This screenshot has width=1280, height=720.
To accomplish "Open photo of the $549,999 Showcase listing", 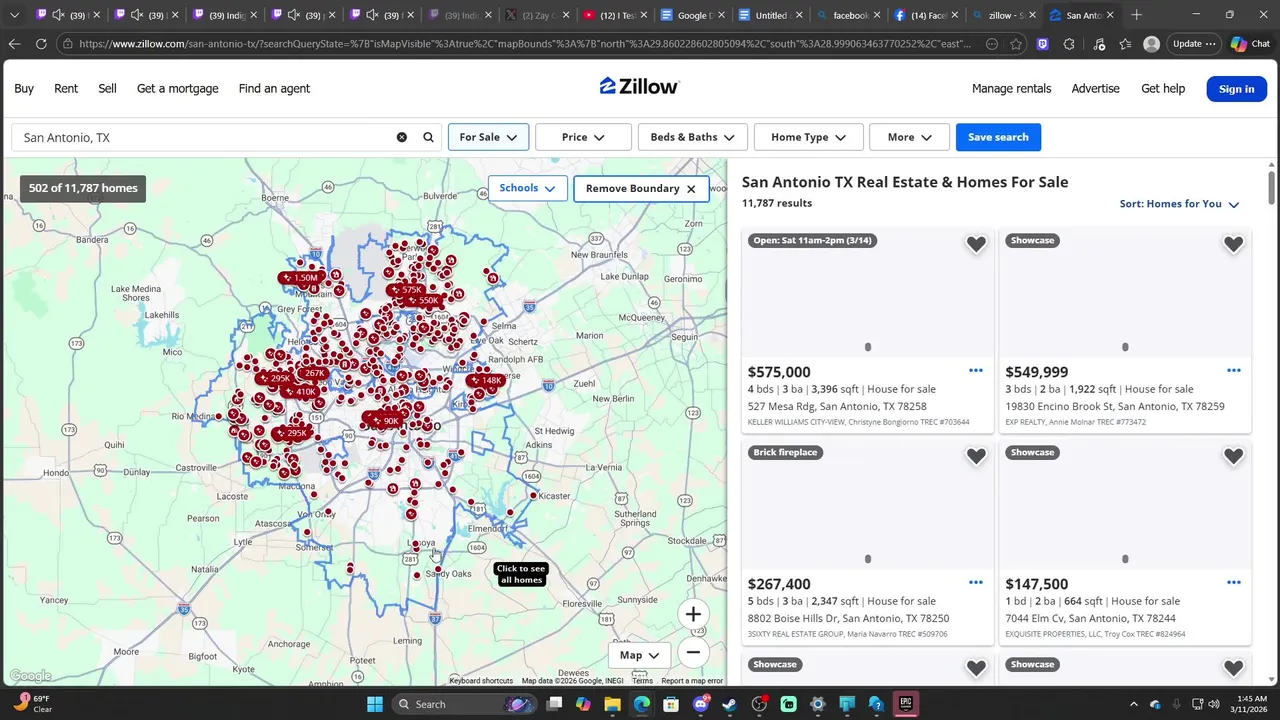I will tap(1125, 291).
